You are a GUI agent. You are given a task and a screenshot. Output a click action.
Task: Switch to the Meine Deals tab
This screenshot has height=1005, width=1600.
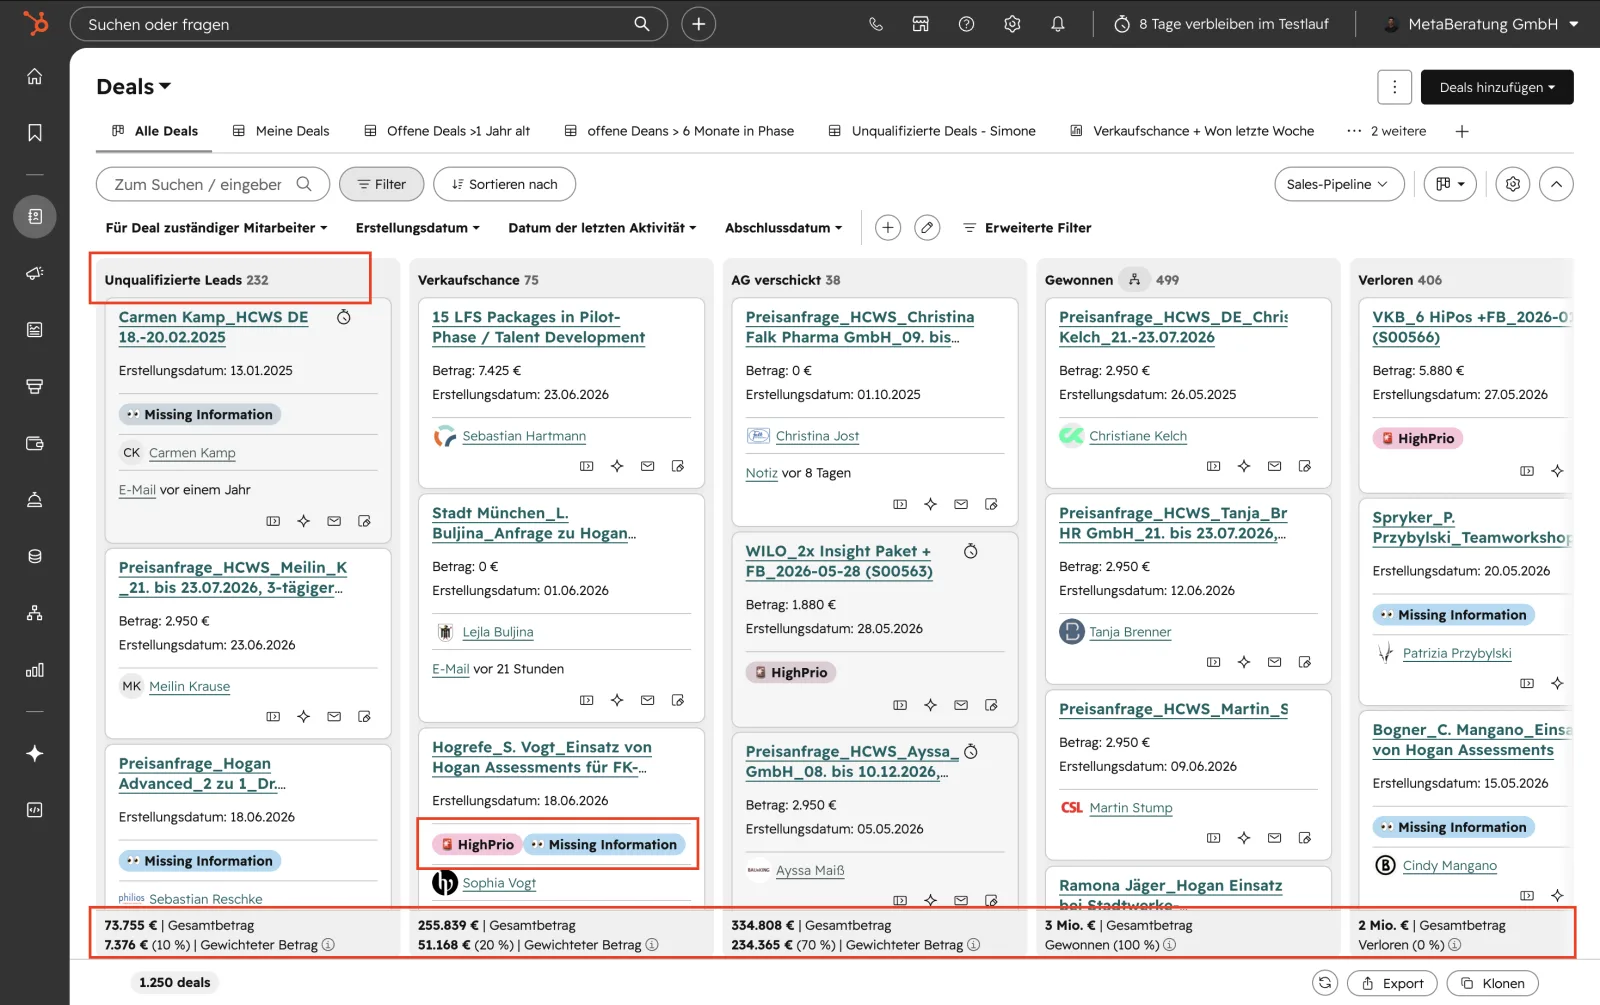click(x=281, y=131)
